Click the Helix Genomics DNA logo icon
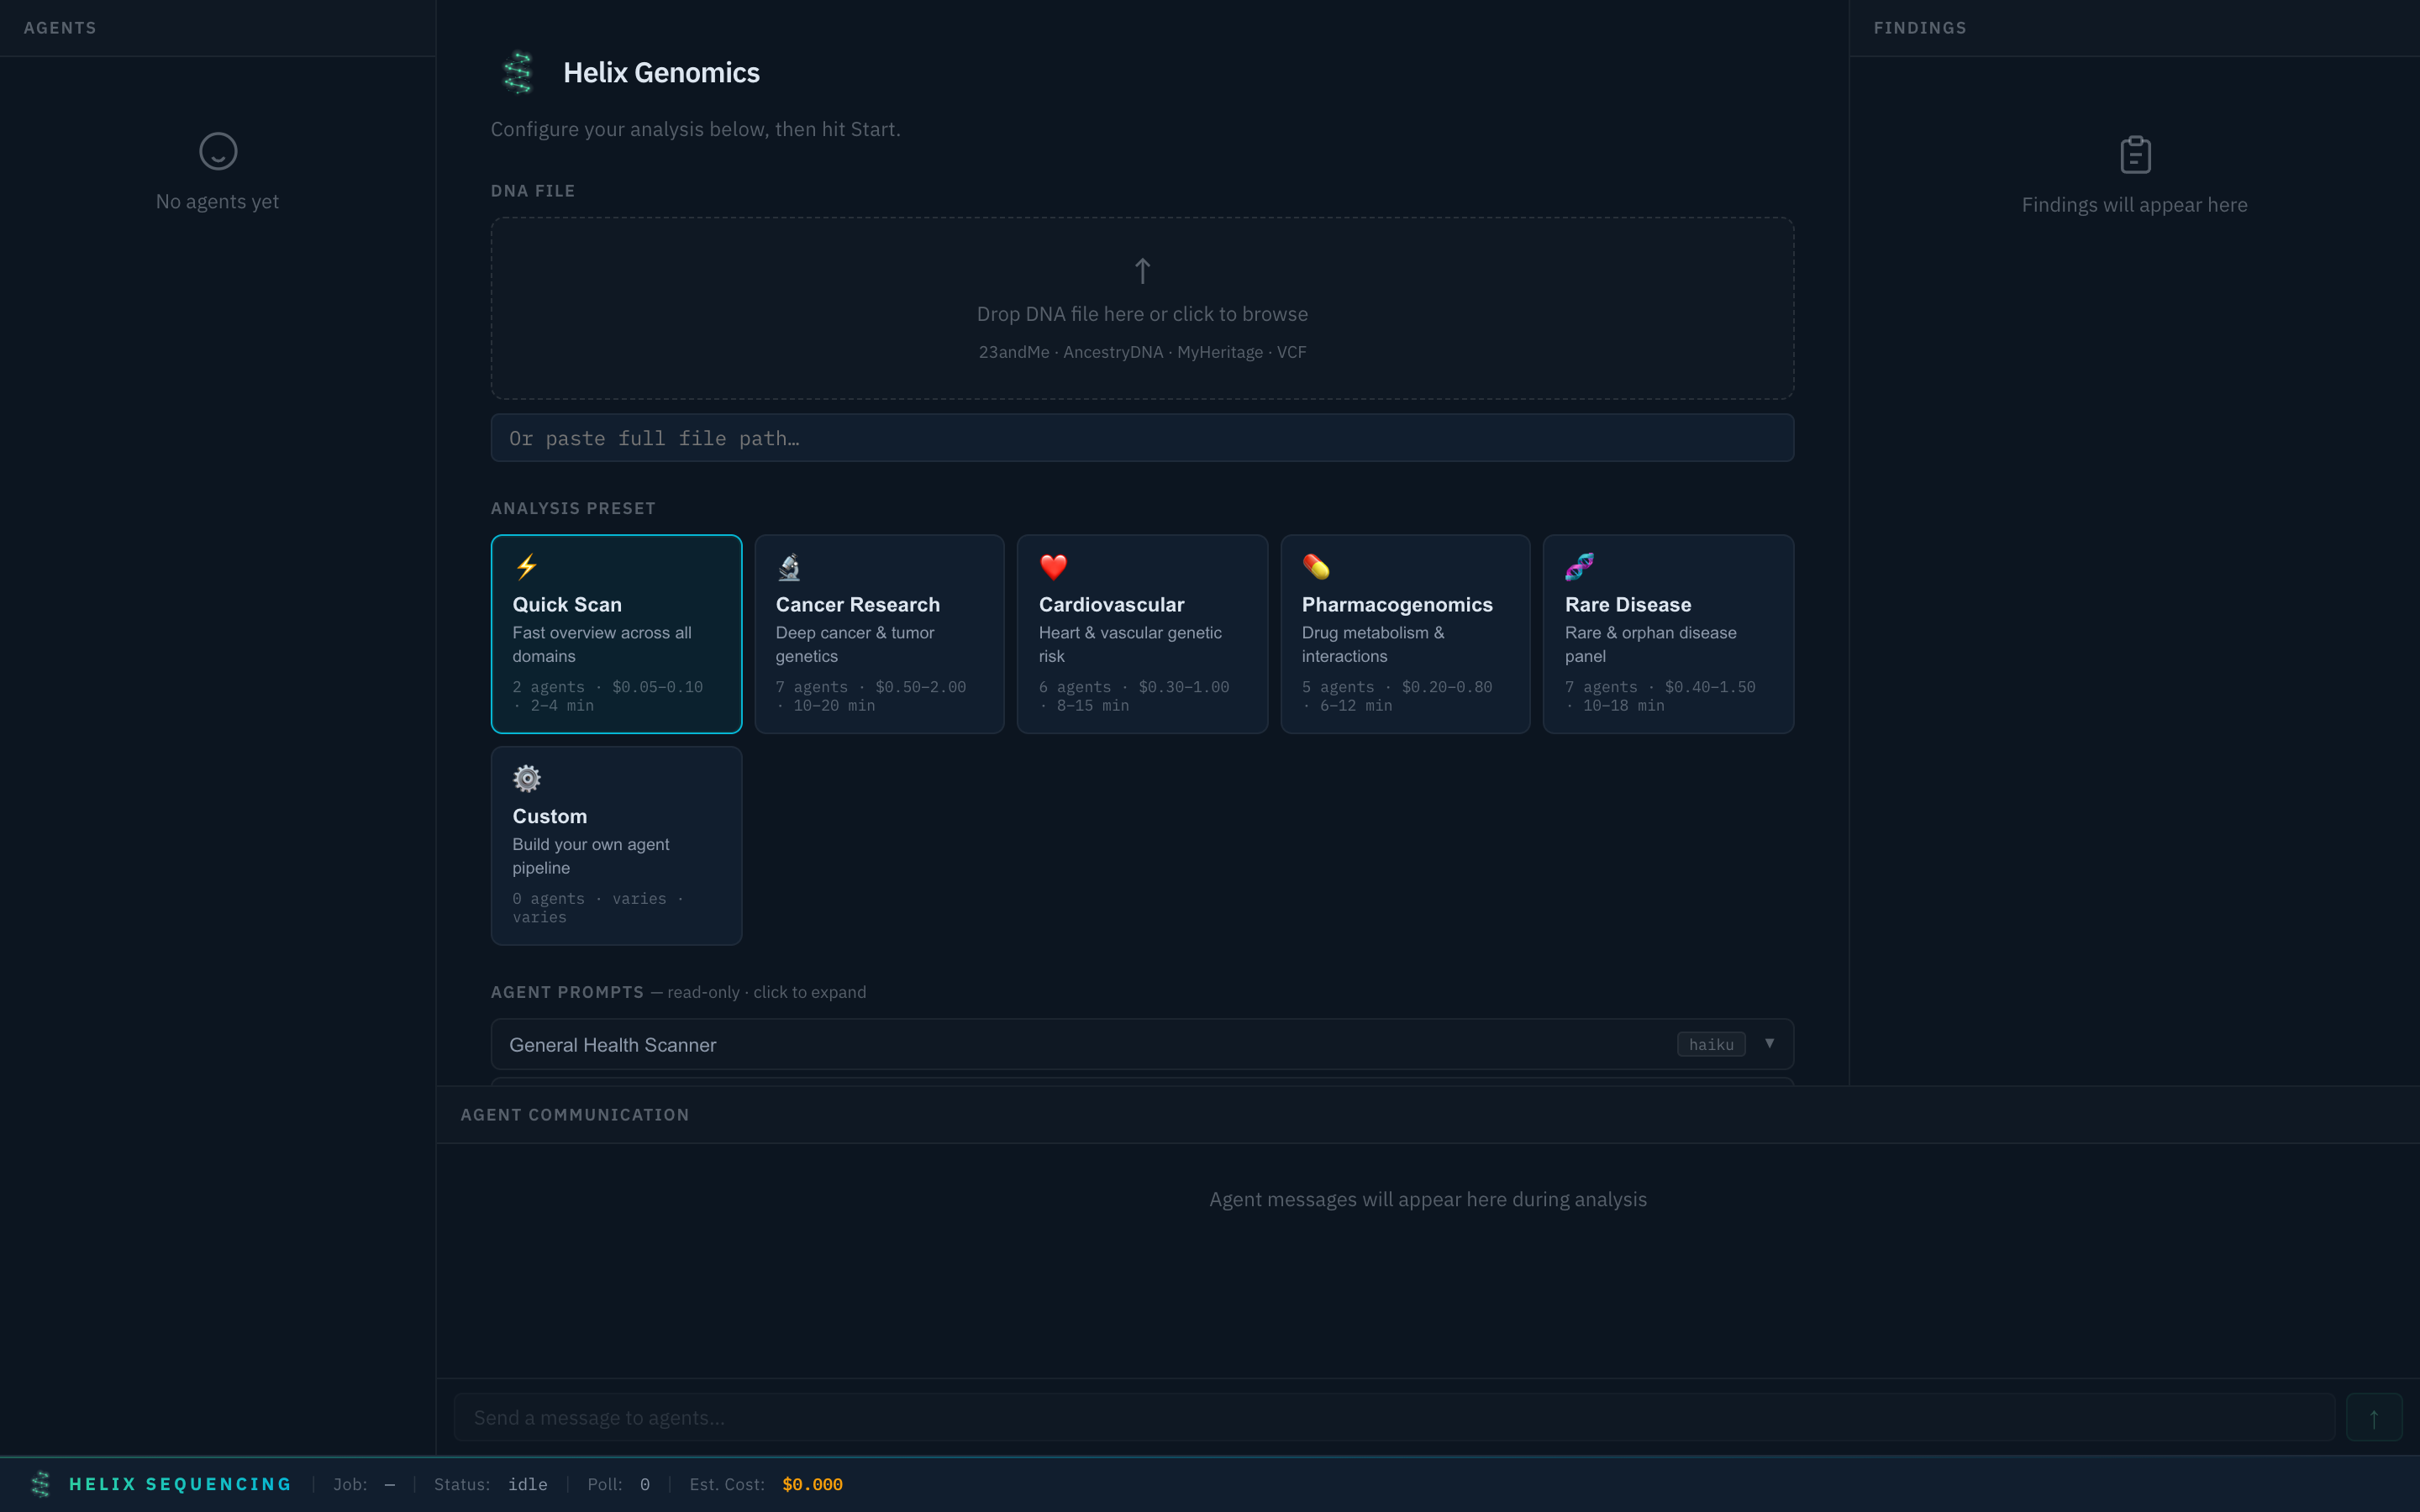The width and height of the screenshot is (2420, 1512). click(518, 71)
